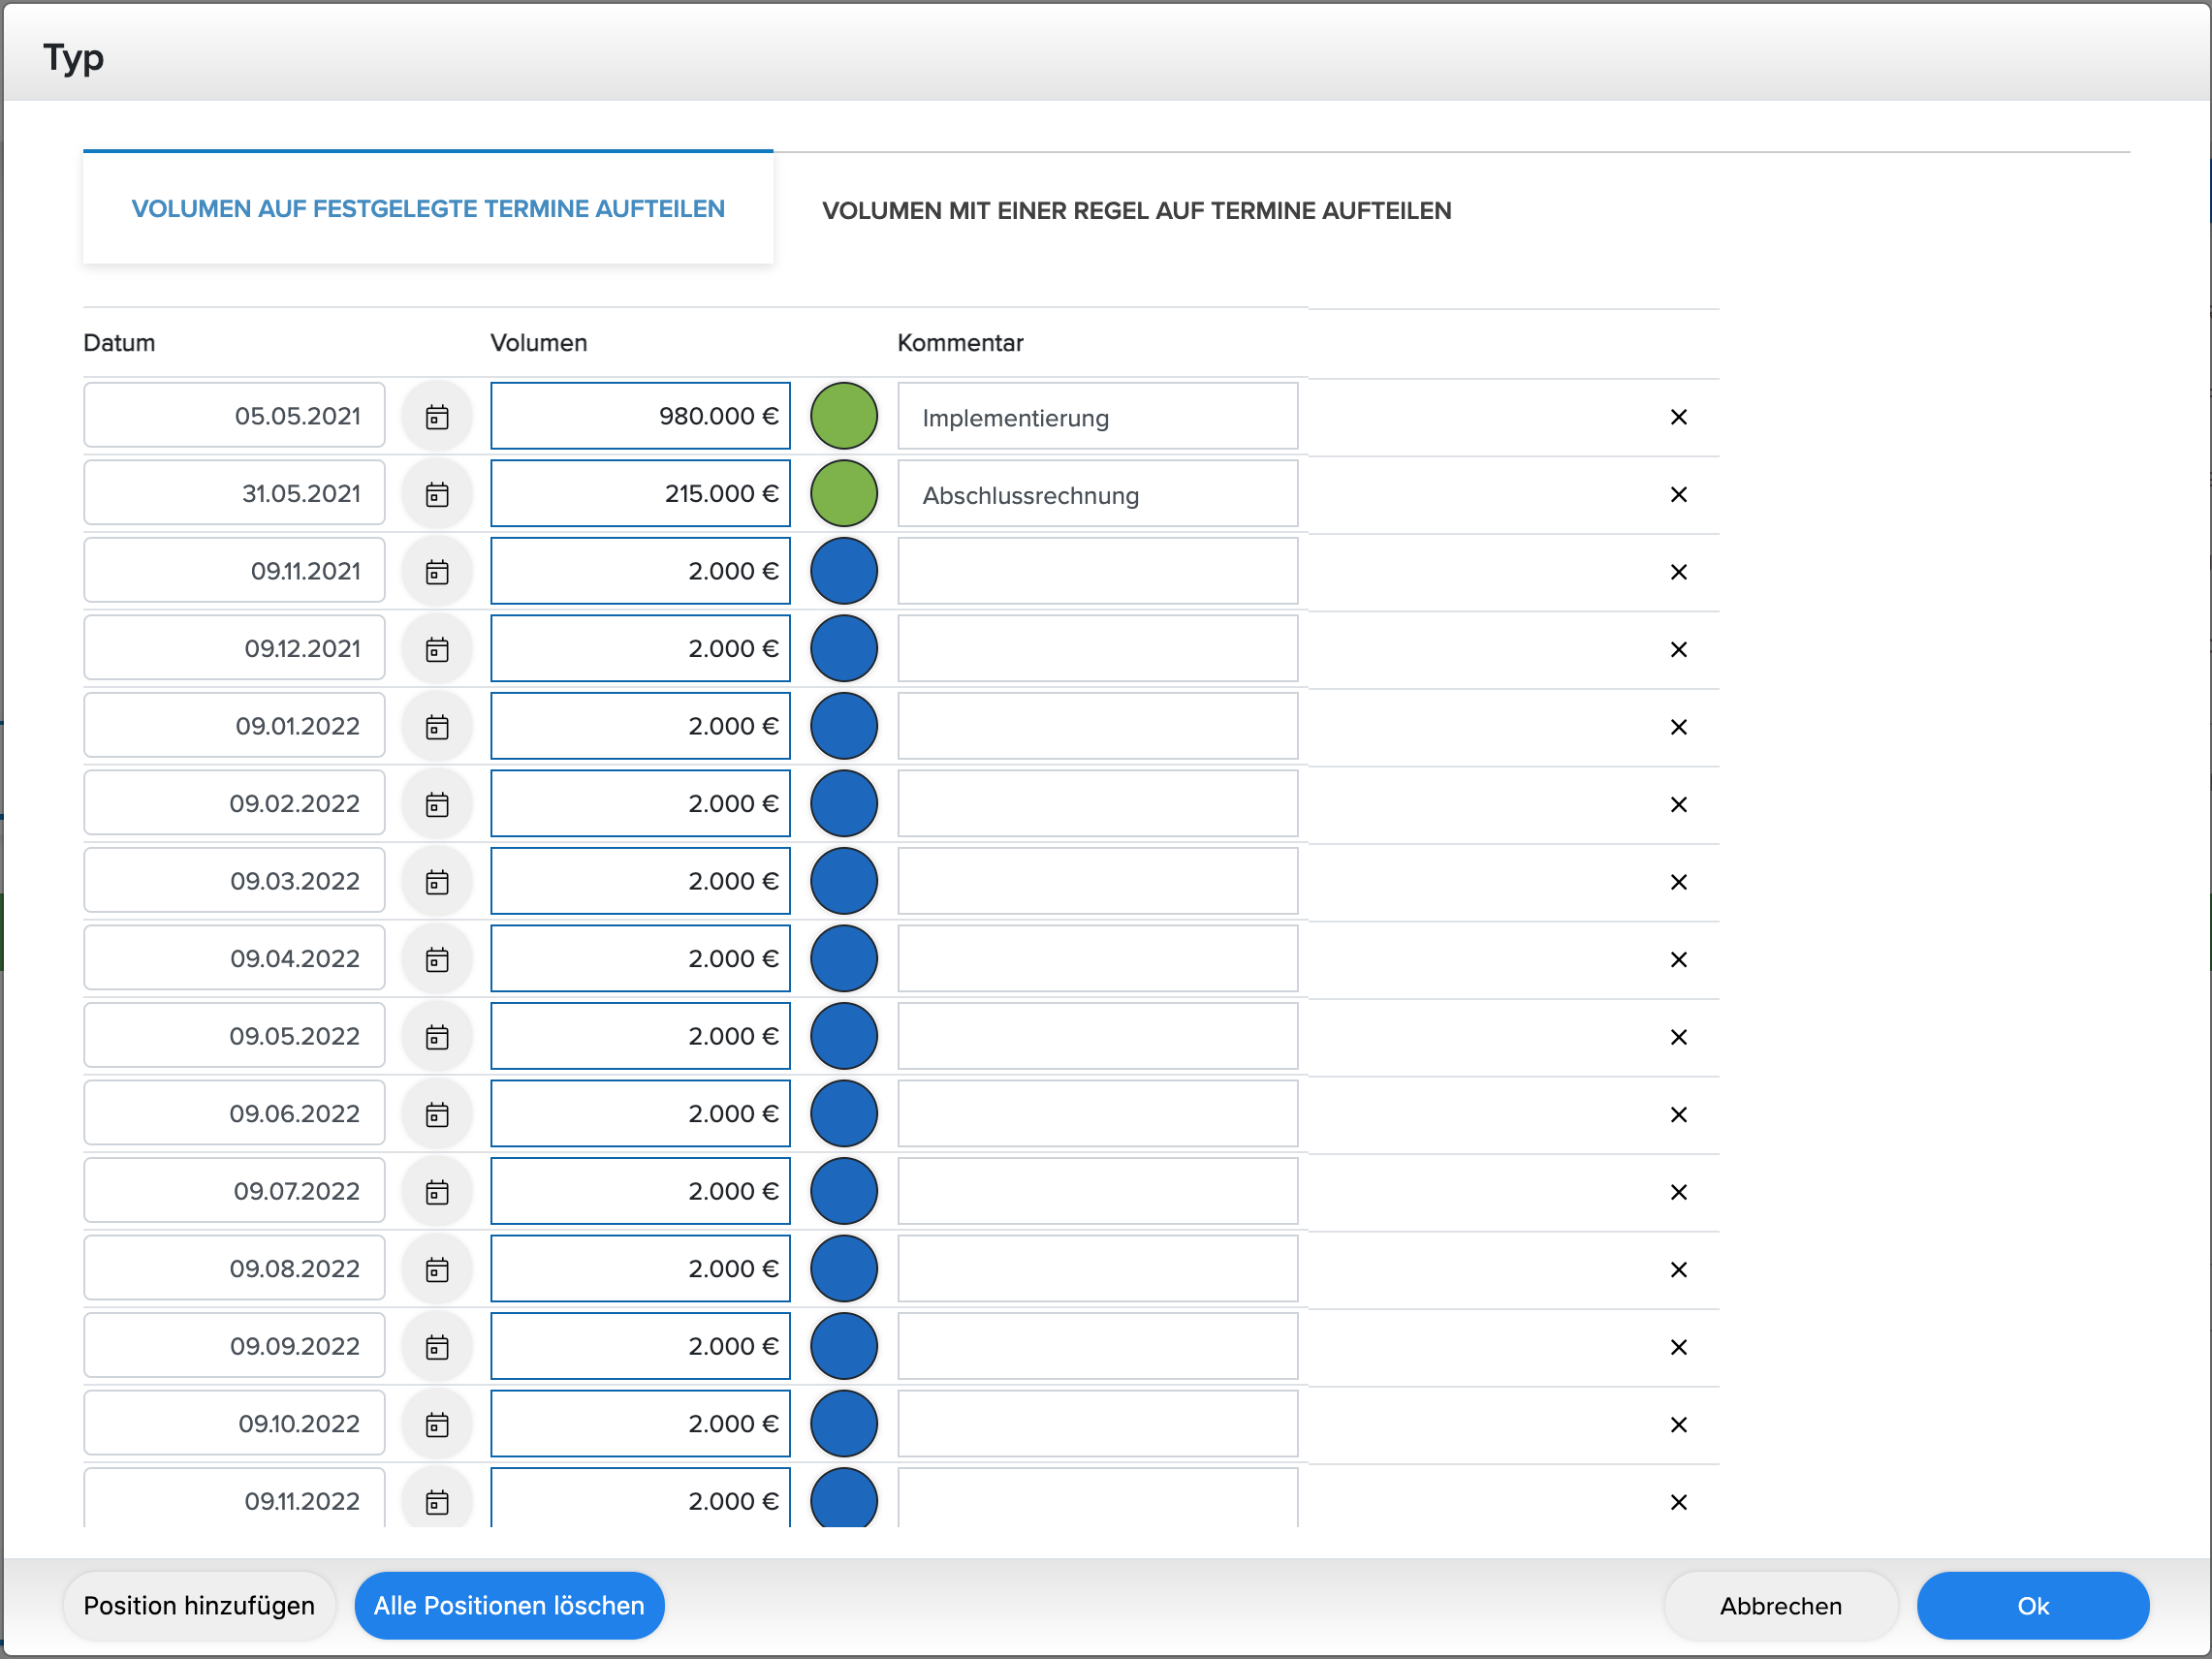Click Position hinzufügen button
Viewport: 2212px width, 1659px height.
point(199,1605)
